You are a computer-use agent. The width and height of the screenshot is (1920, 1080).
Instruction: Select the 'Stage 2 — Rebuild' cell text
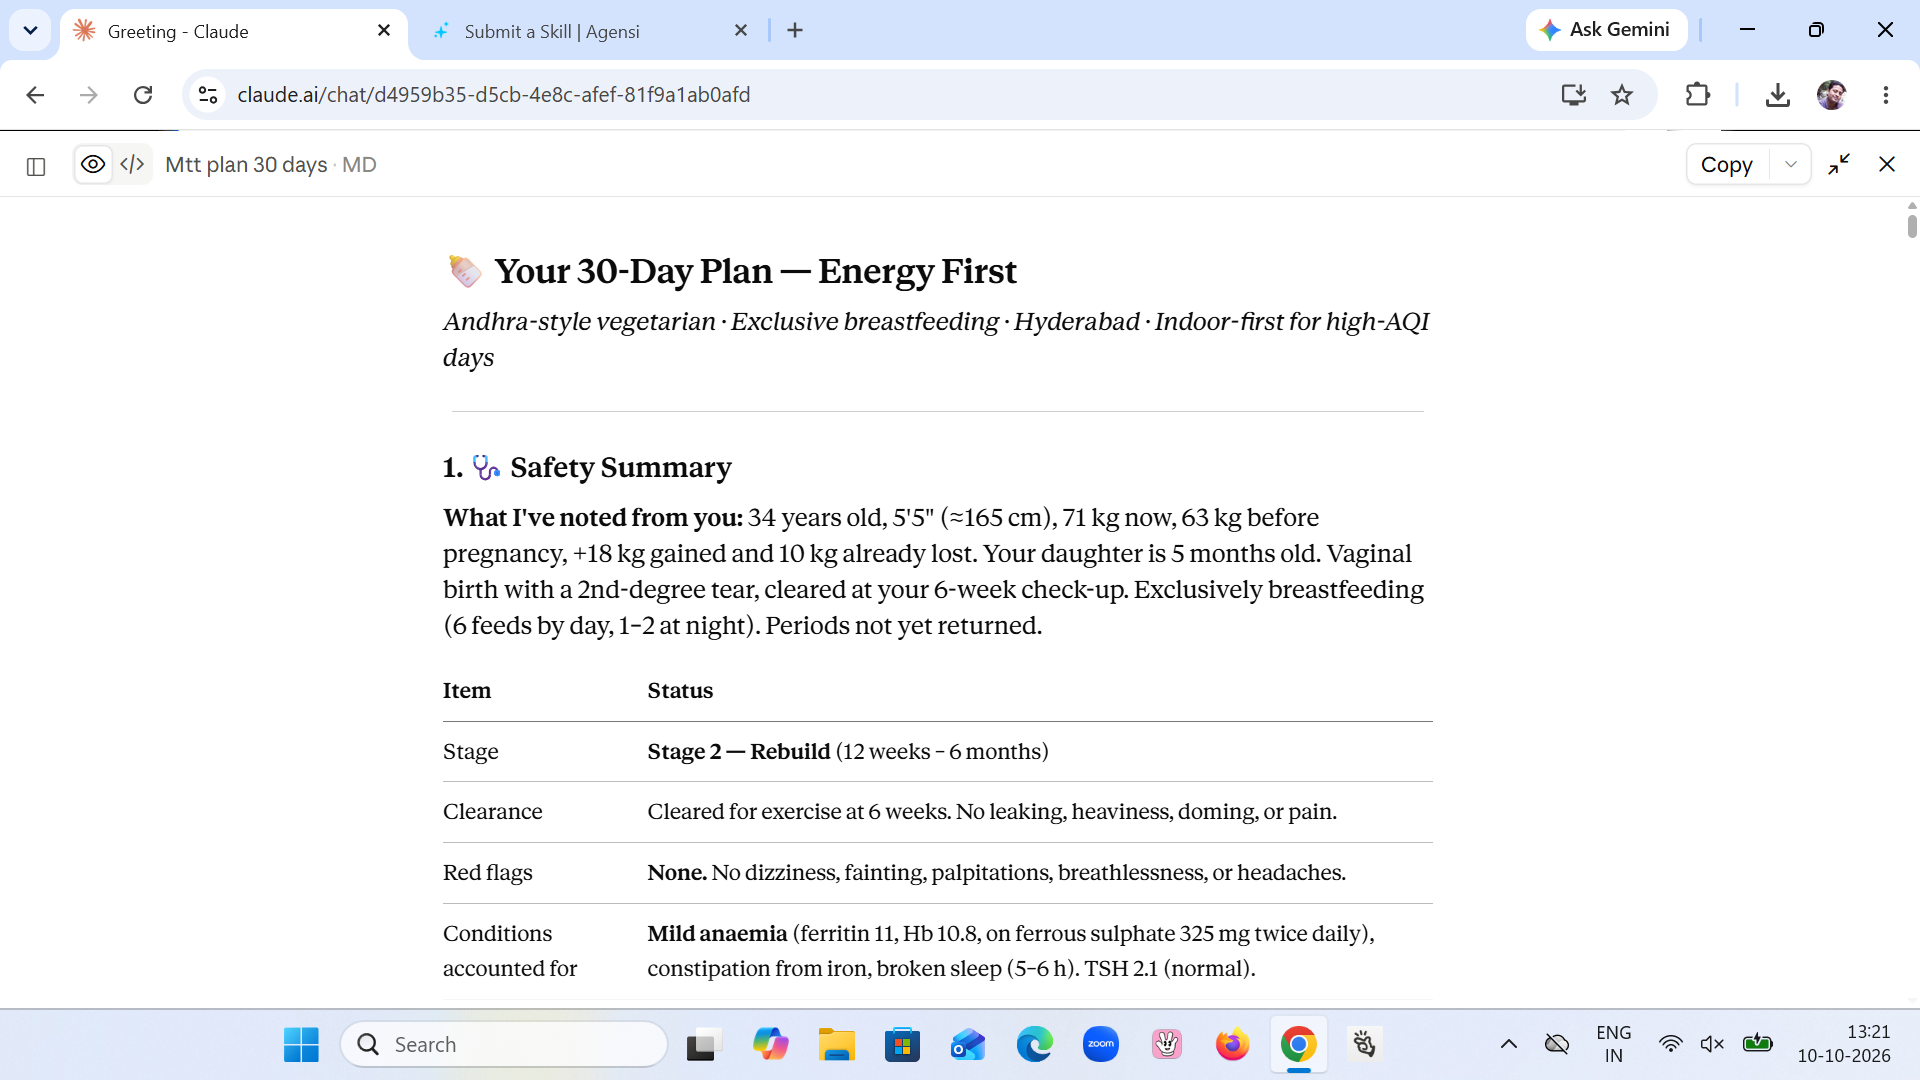tap(739, 752)
